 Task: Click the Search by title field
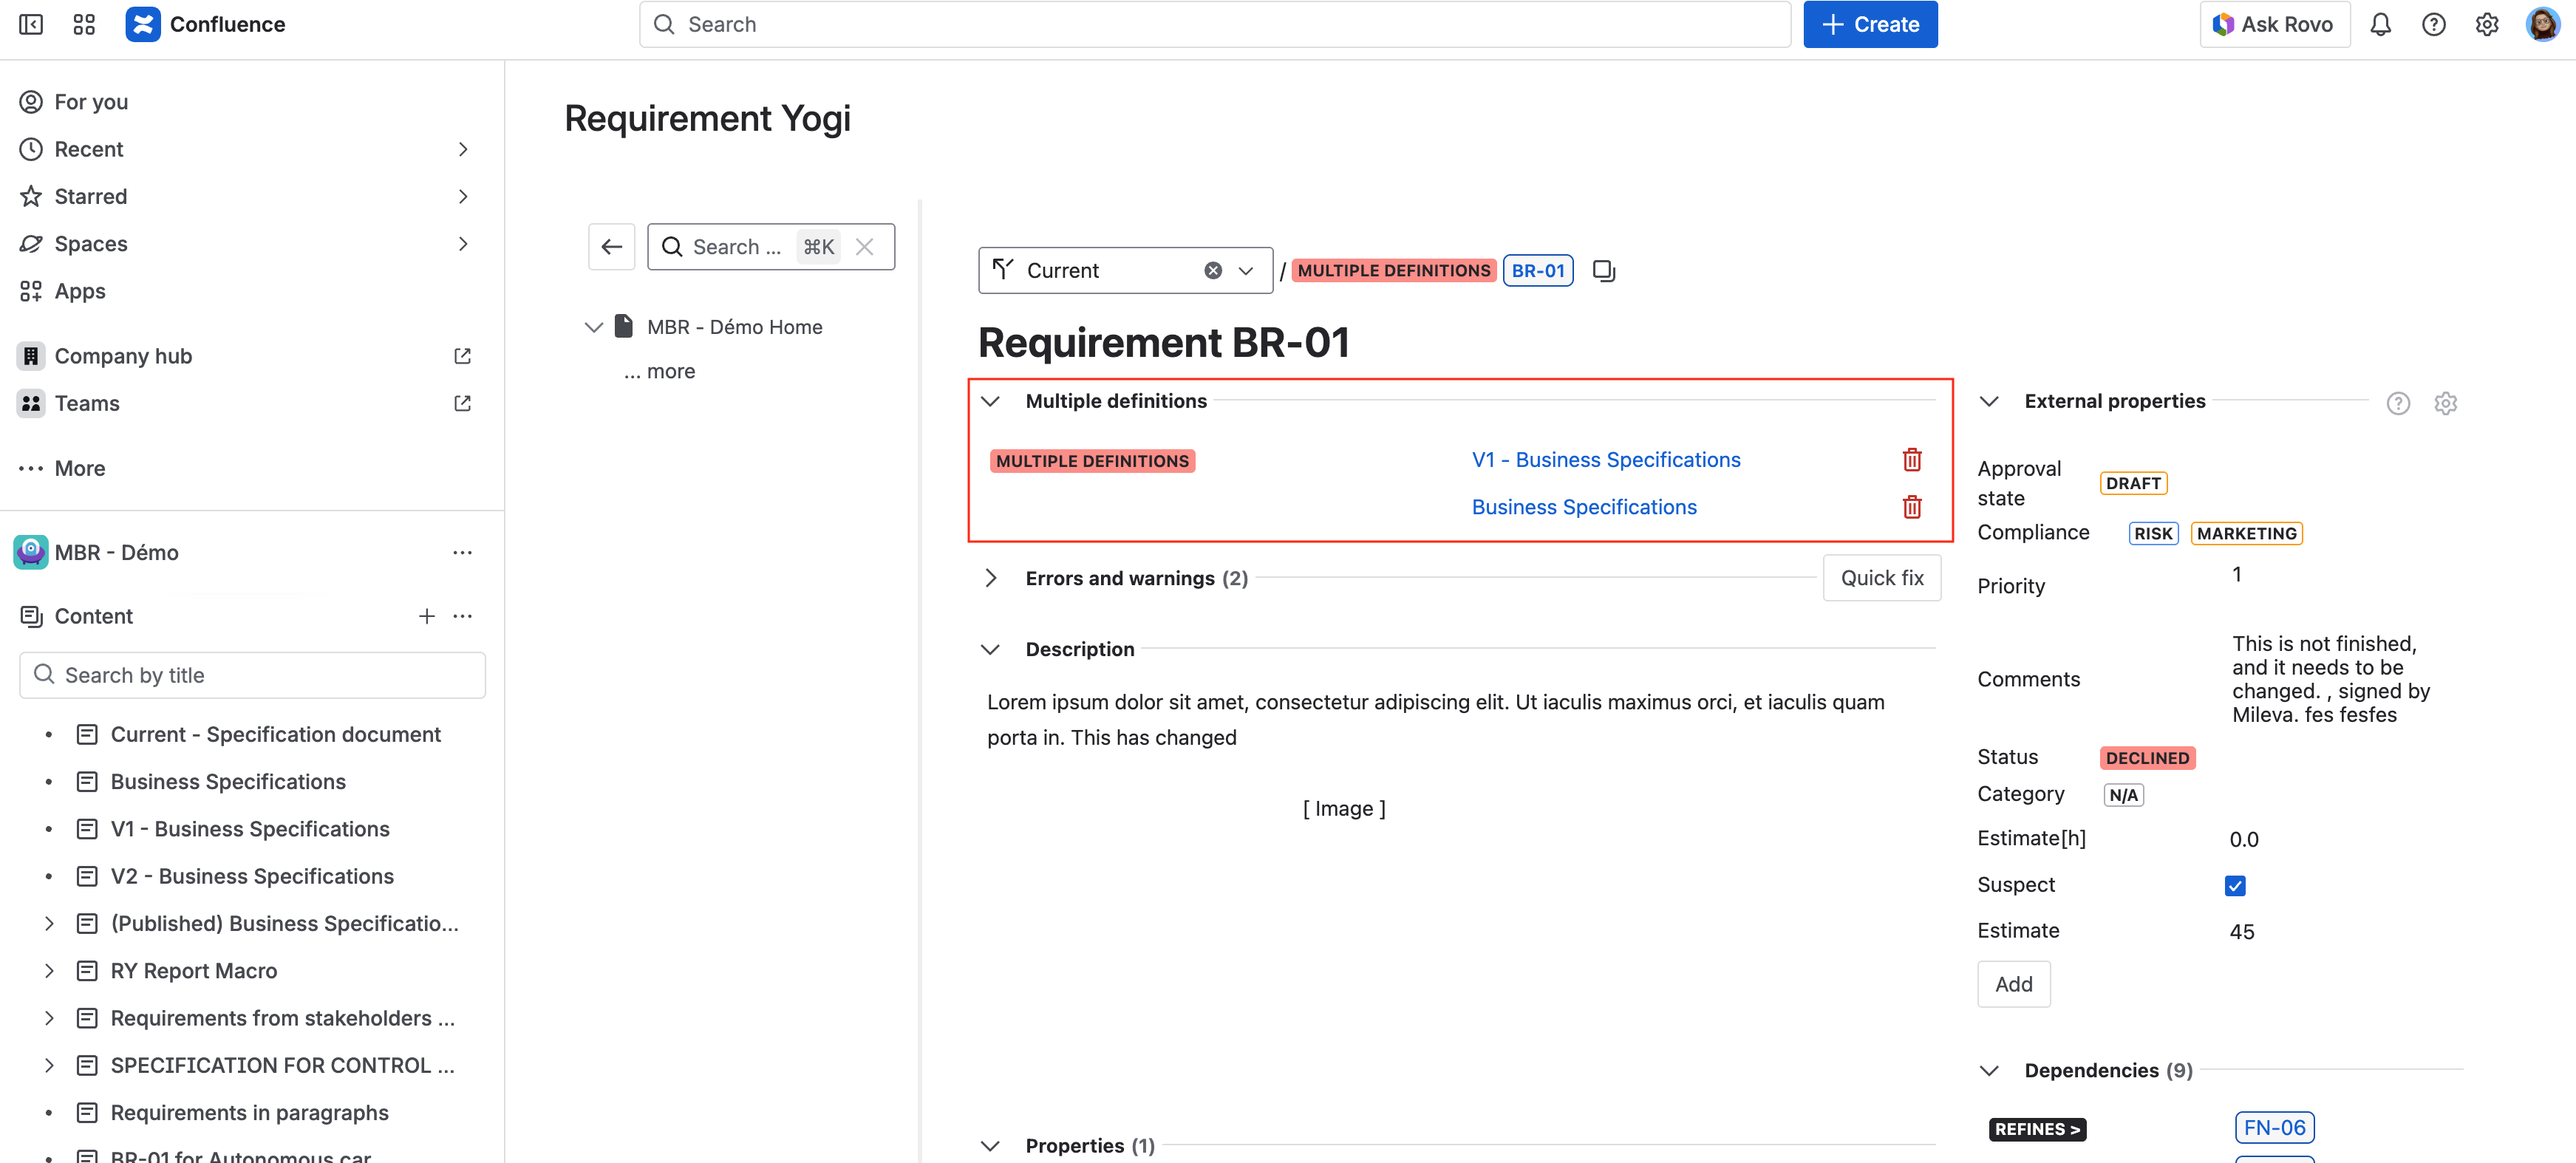click(x=252, y=676)
